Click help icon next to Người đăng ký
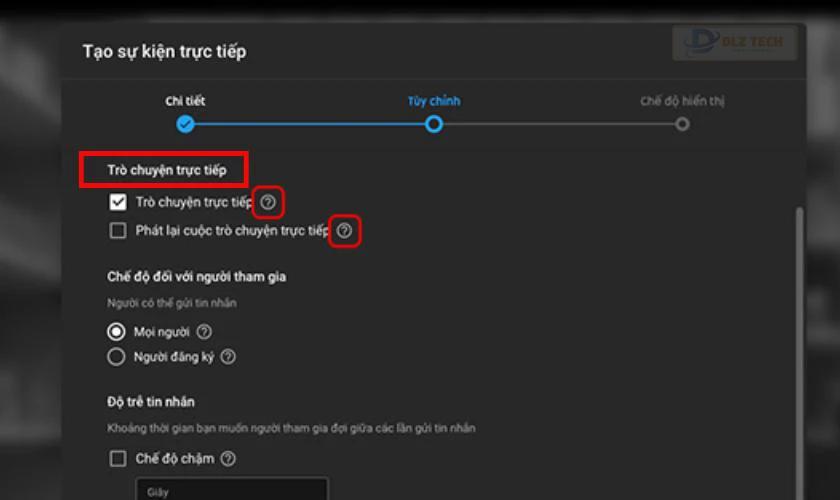840x500 pixels. pyautogui.click(x=228, y=356)
